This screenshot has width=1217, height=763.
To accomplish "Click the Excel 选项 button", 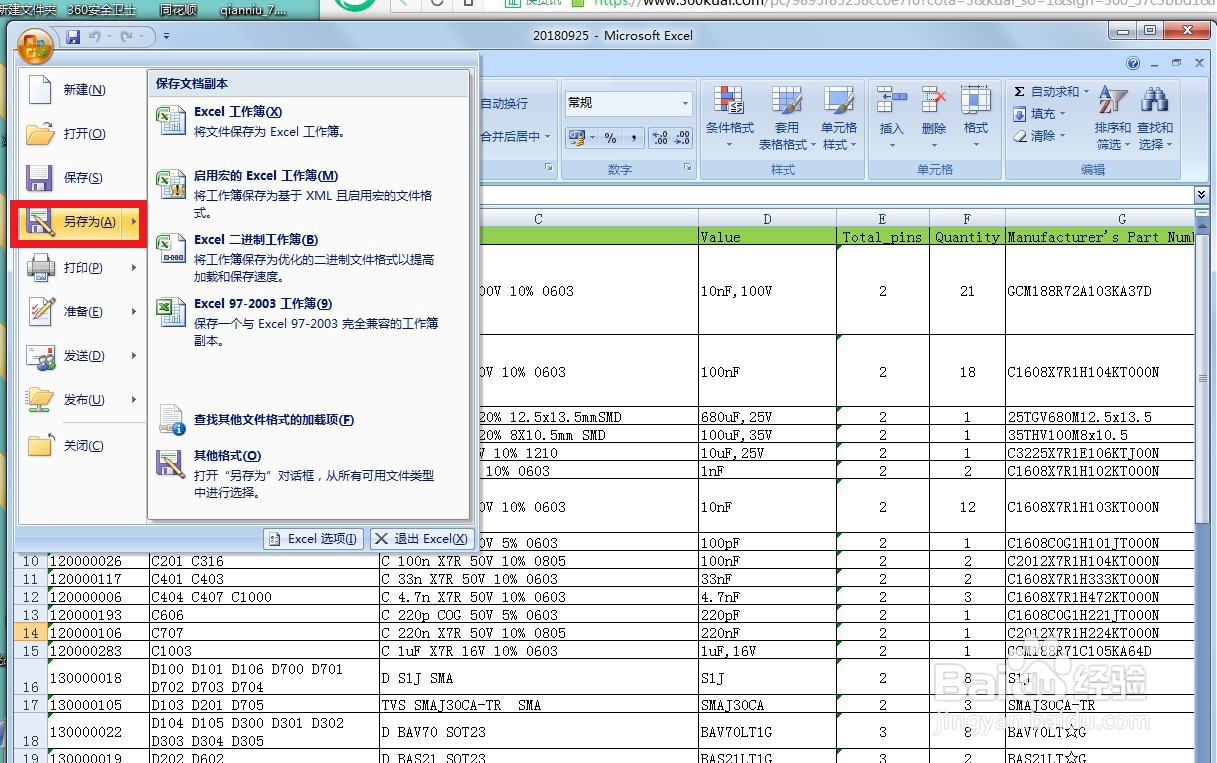I will coord(313,538).
